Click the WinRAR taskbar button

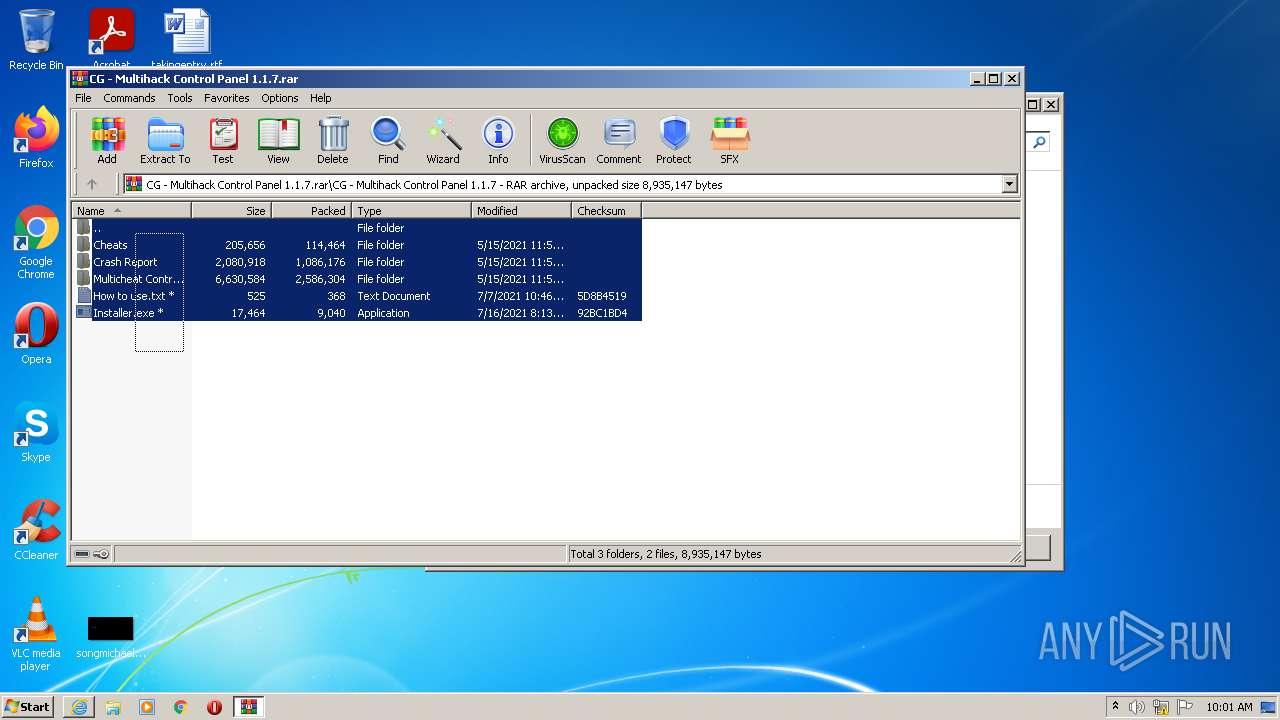(x=249, y=707)
